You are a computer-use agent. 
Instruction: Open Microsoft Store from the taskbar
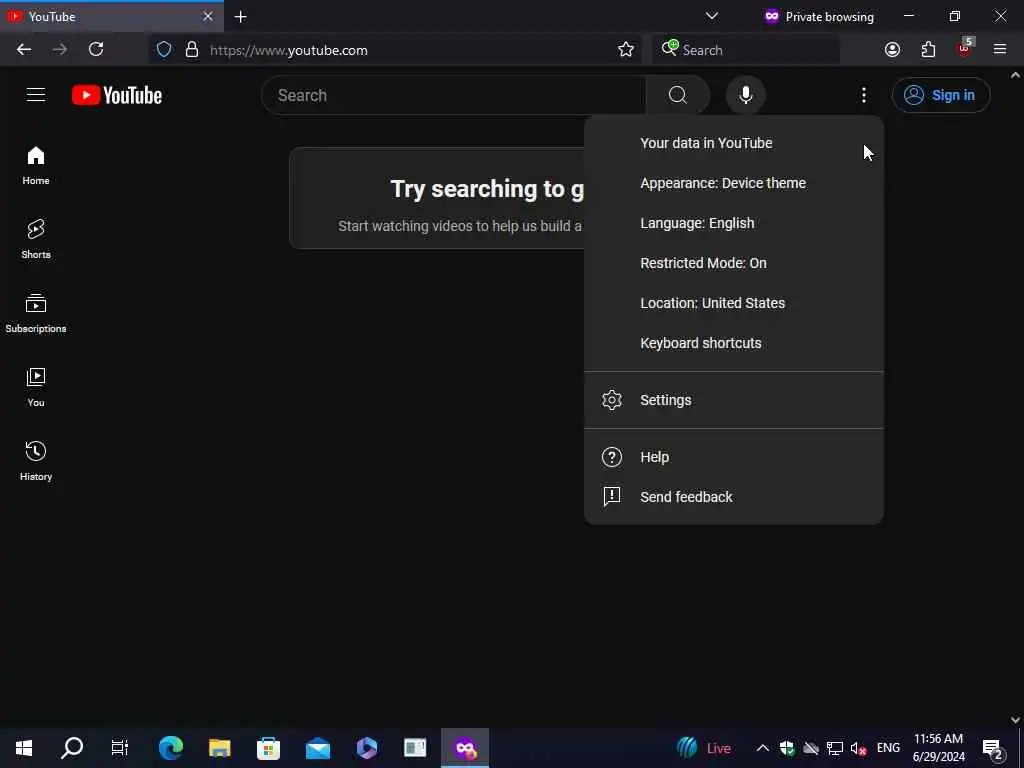coord(268,748)
